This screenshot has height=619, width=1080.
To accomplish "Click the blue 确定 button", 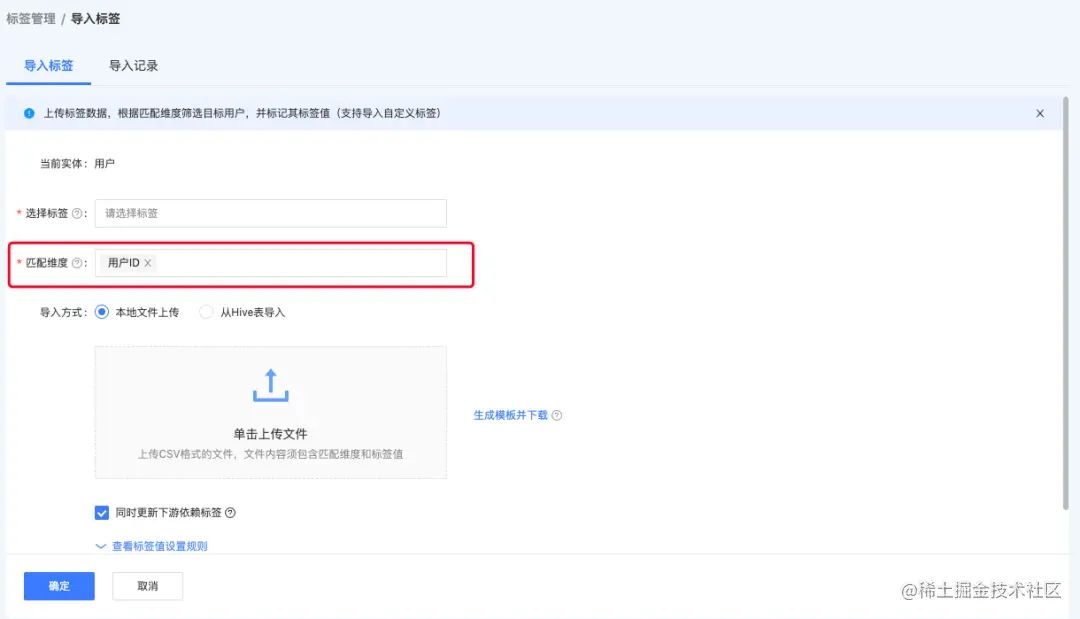I will point(58,586).
